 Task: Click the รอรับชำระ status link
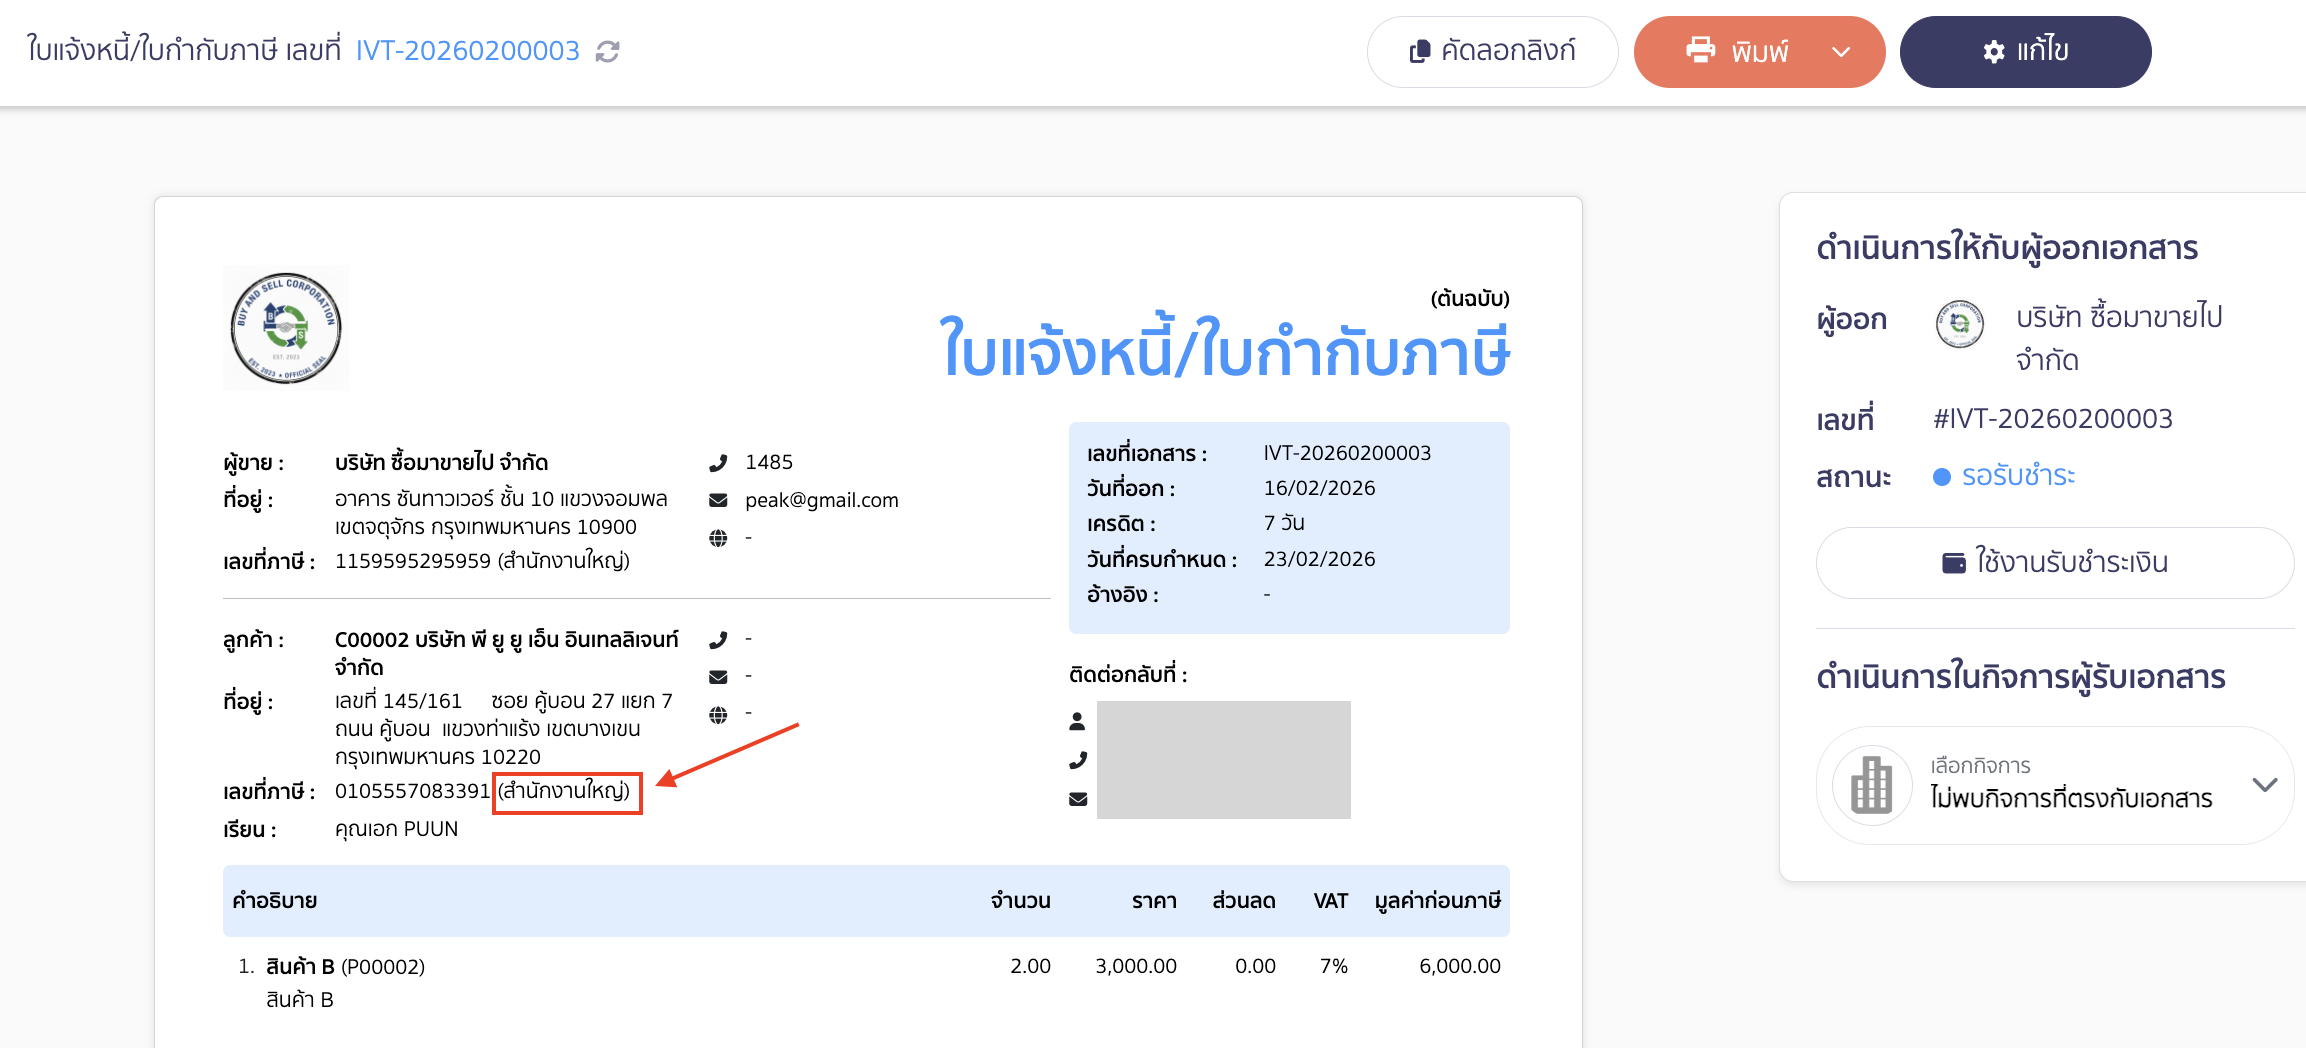click(2038, 477)
